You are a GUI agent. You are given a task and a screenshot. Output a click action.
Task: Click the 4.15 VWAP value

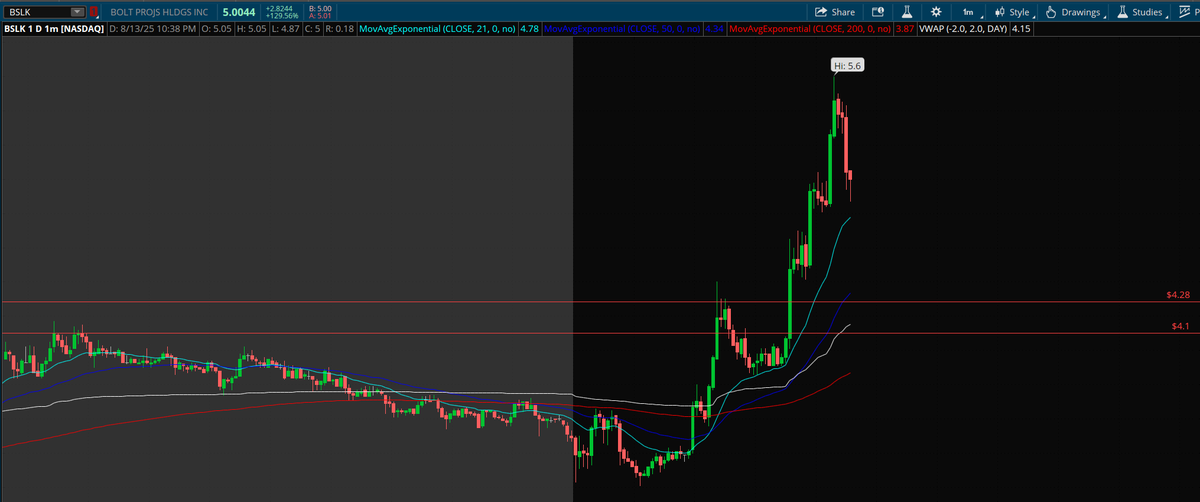click(x=1020, y=30)
